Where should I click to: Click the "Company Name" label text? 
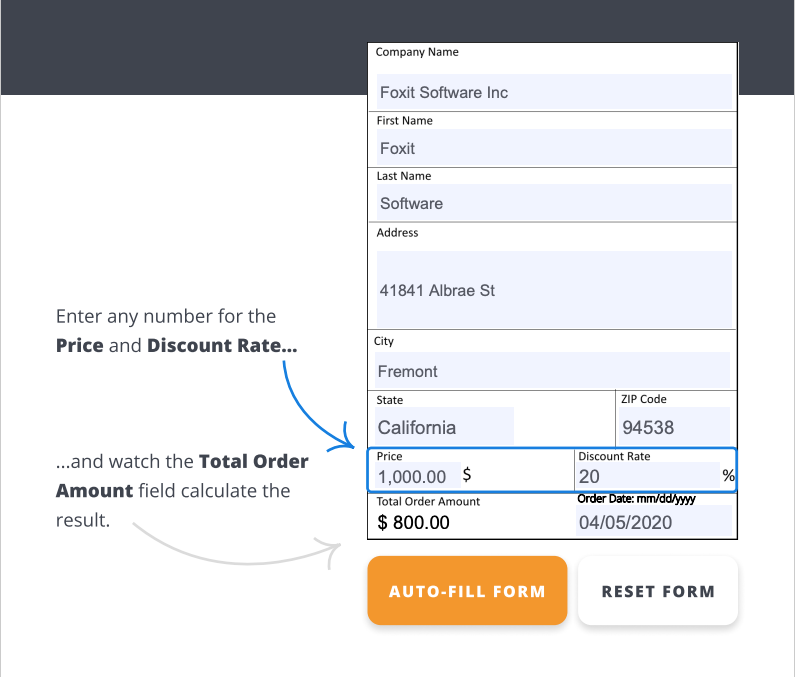(x=417, y=52)
